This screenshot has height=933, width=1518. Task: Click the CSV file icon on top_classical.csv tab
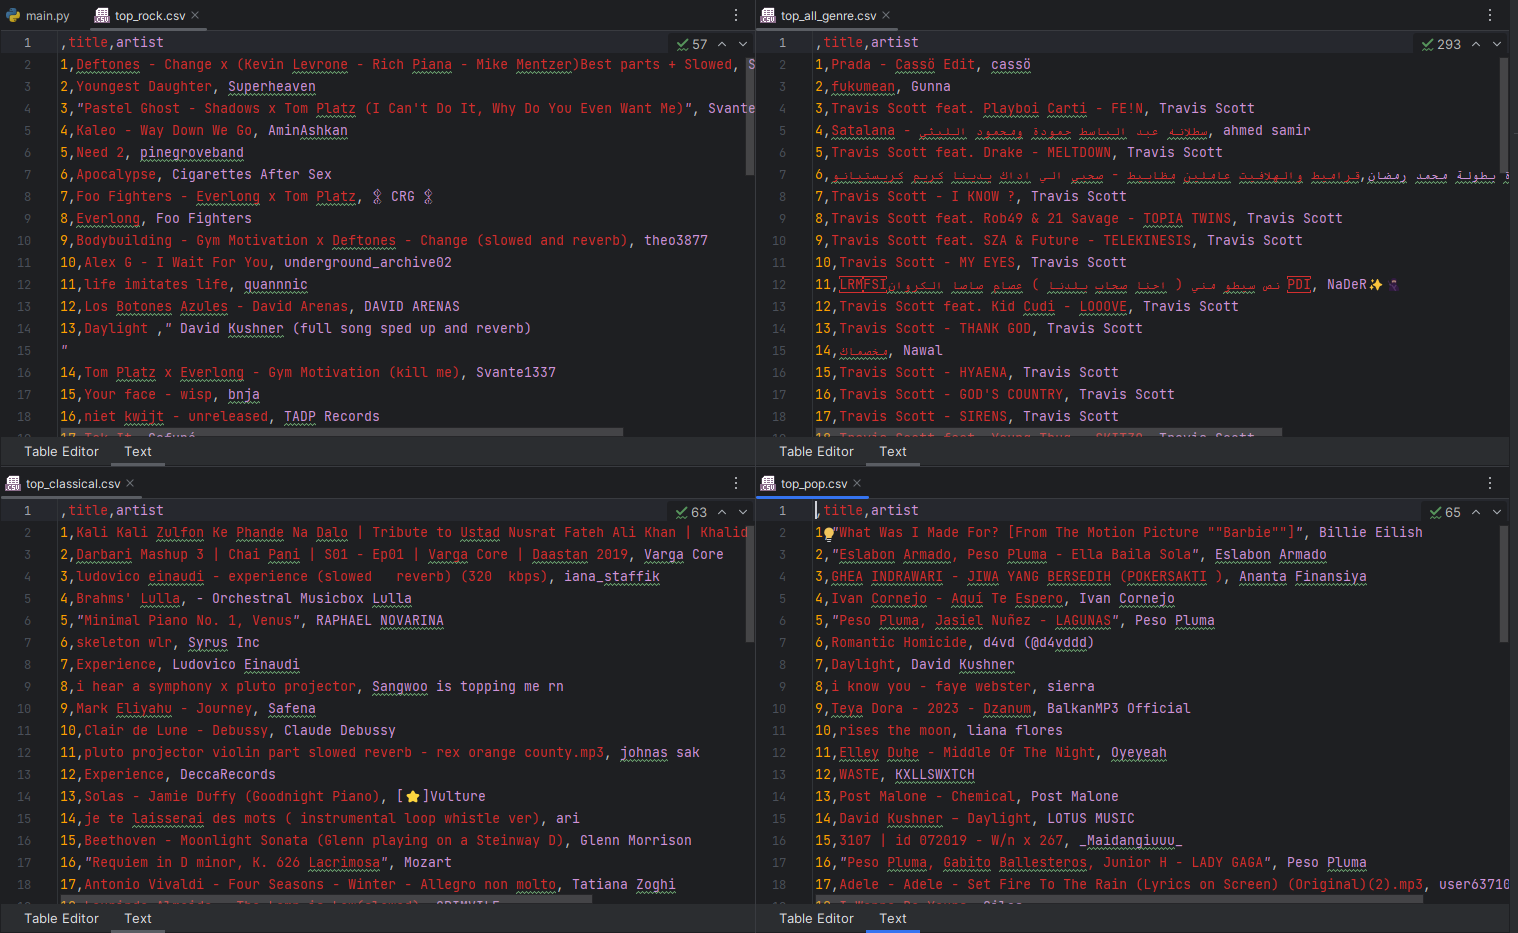pyautogui.click(x=13, y=483)
